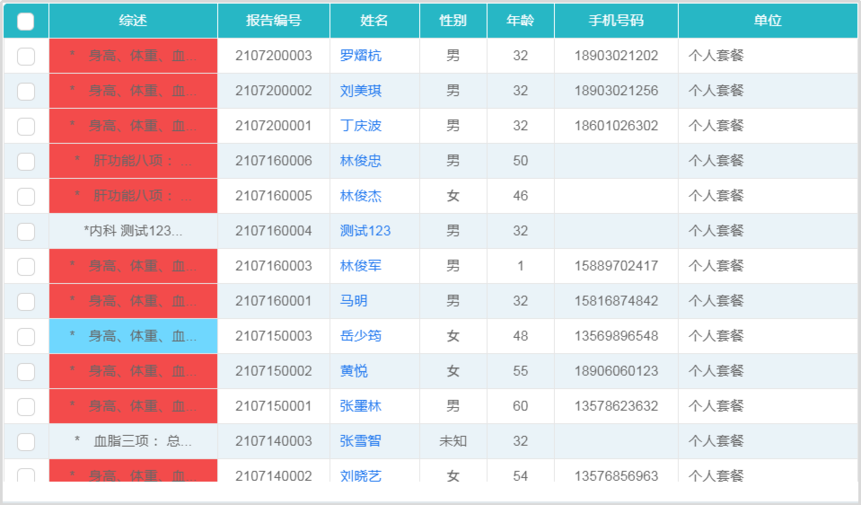Tick the select-all checkbox in the table header

[26, 21]
